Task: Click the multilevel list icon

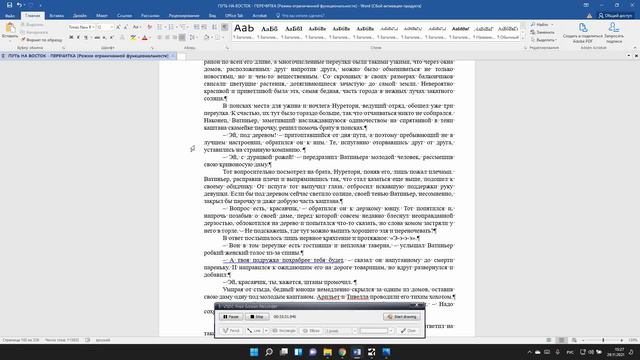Action: (x=184, y=27)
